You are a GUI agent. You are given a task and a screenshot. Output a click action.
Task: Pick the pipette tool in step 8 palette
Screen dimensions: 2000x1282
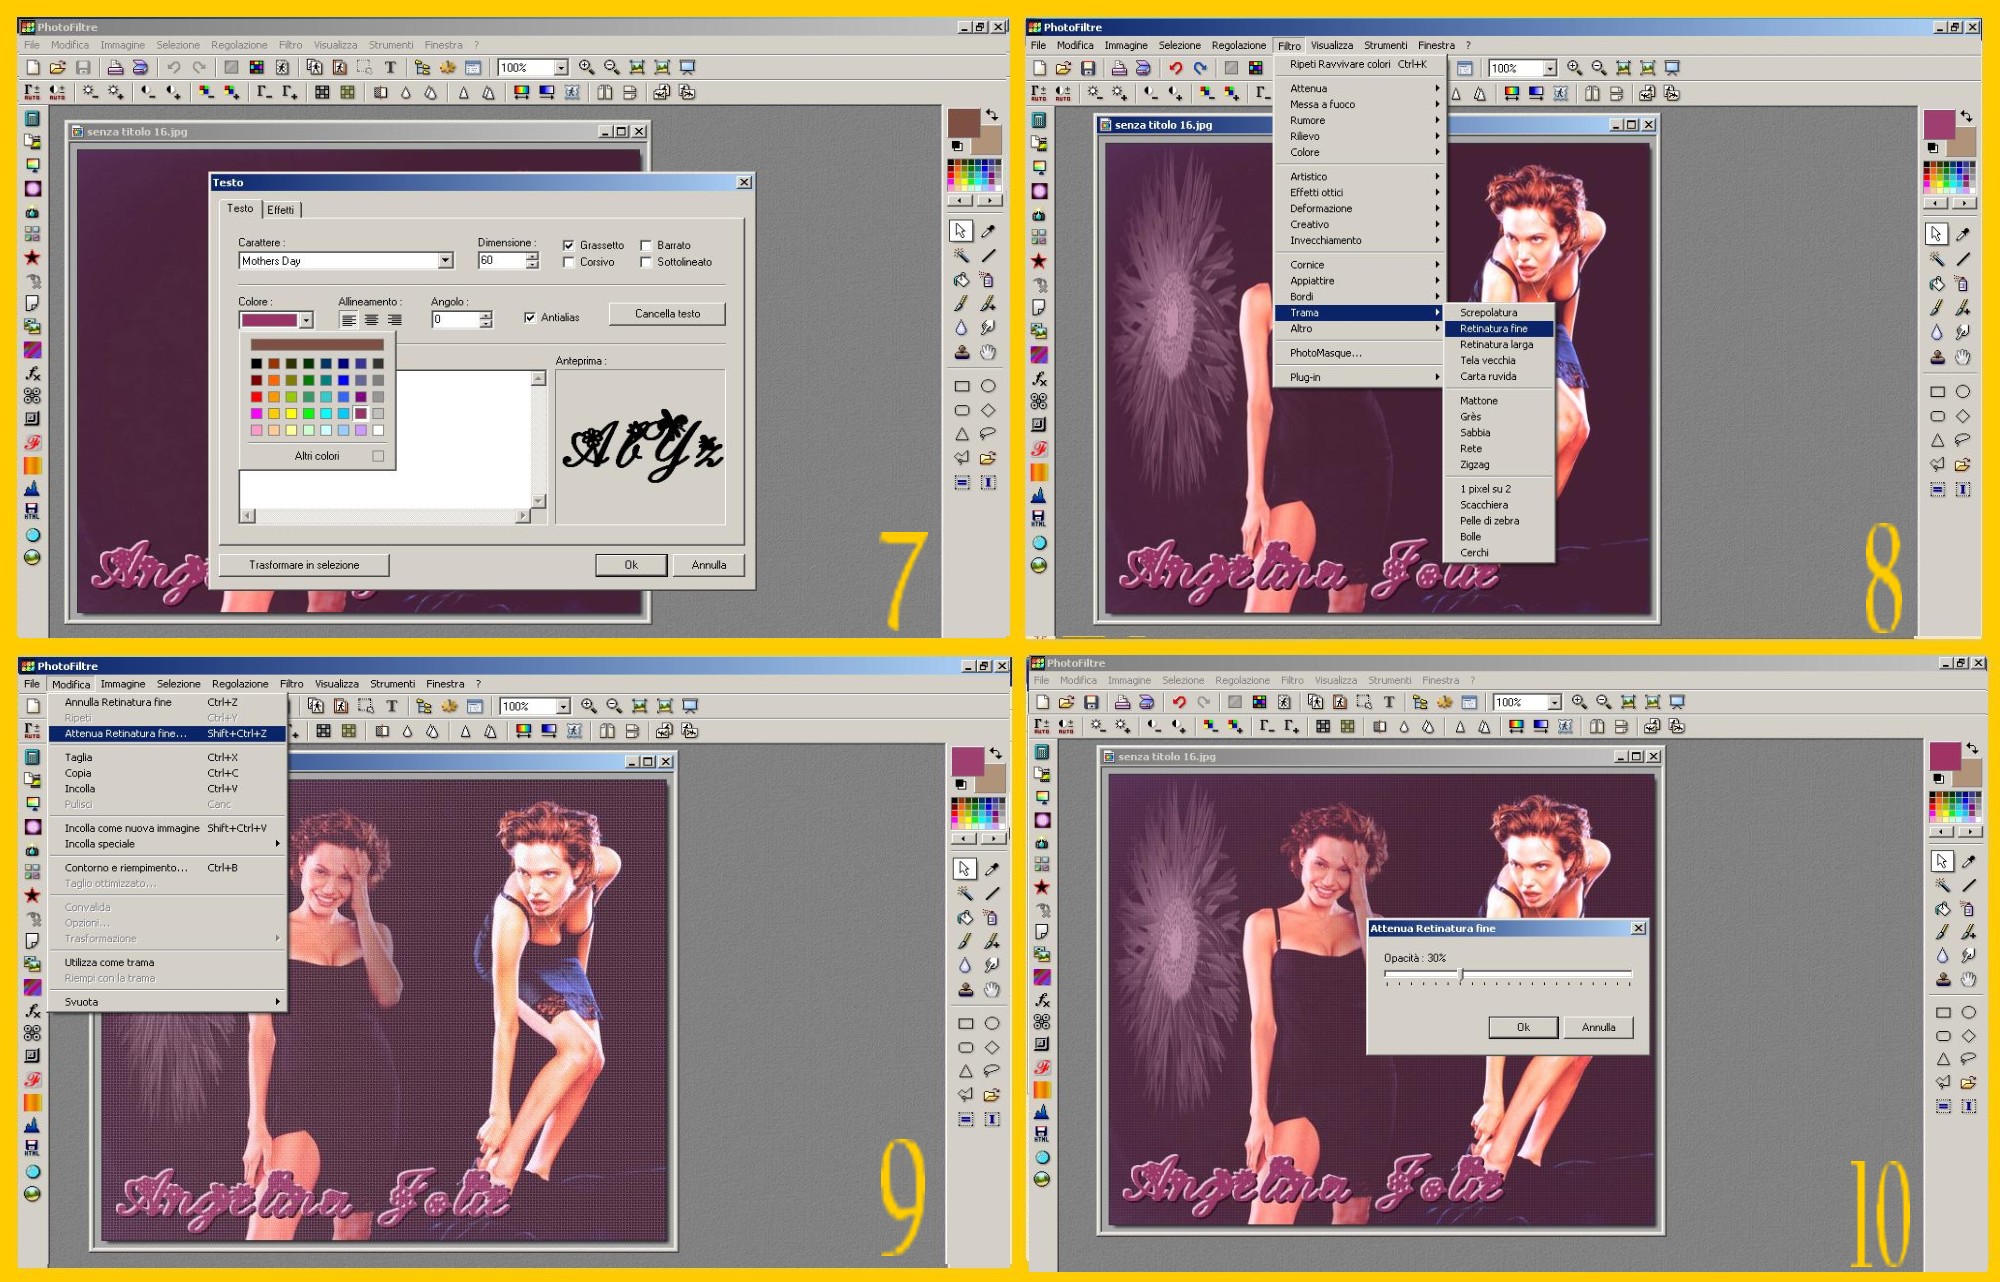tap(1963, 234)
